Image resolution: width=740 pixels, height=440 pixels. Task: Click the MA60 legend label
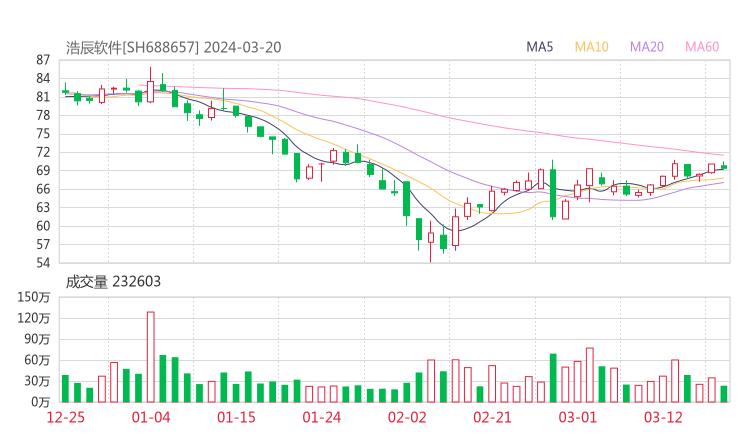pos(702,47)
